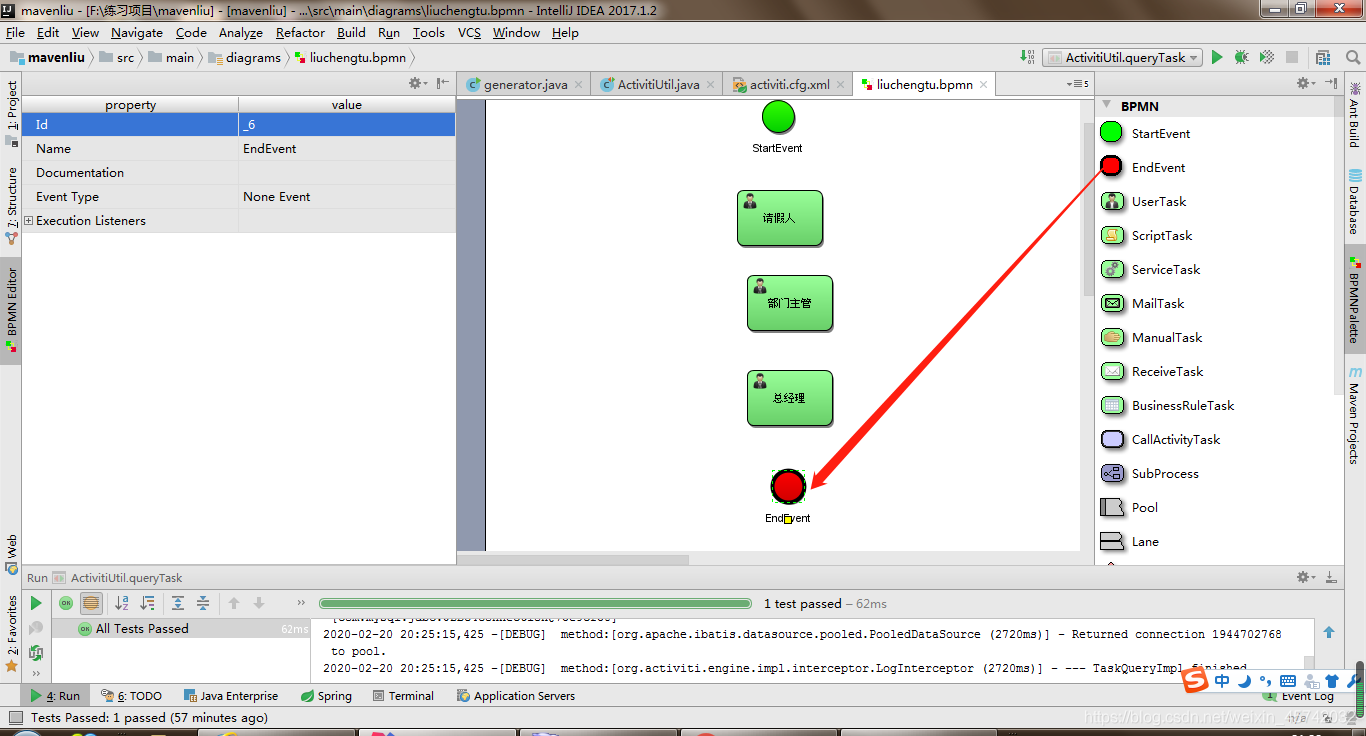1366x736 pixels.
Task: Open the VCS menu
Action: [469, 32]
